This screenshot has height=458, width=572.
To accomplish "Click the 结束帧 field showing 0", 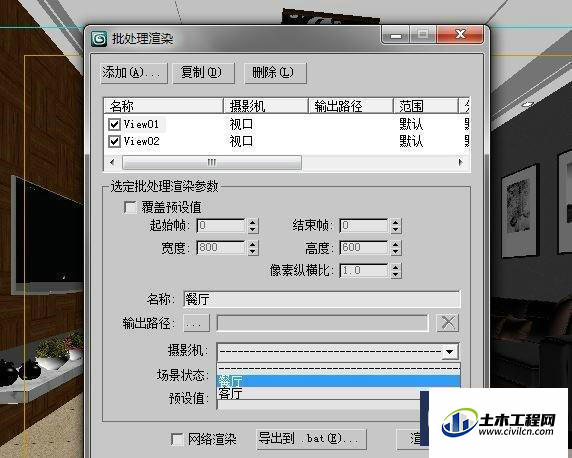I will click(x=364, y=225).
